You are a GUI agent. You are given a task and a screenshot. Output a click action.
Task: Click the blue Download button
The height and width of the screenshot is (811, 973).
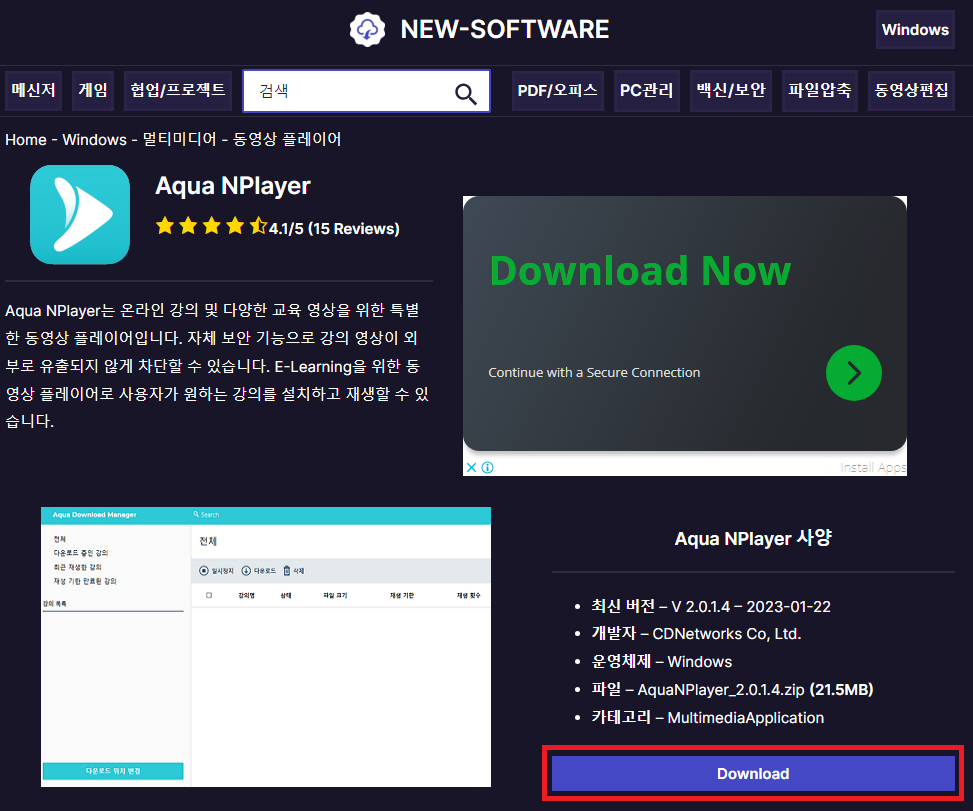click(753, 774)
